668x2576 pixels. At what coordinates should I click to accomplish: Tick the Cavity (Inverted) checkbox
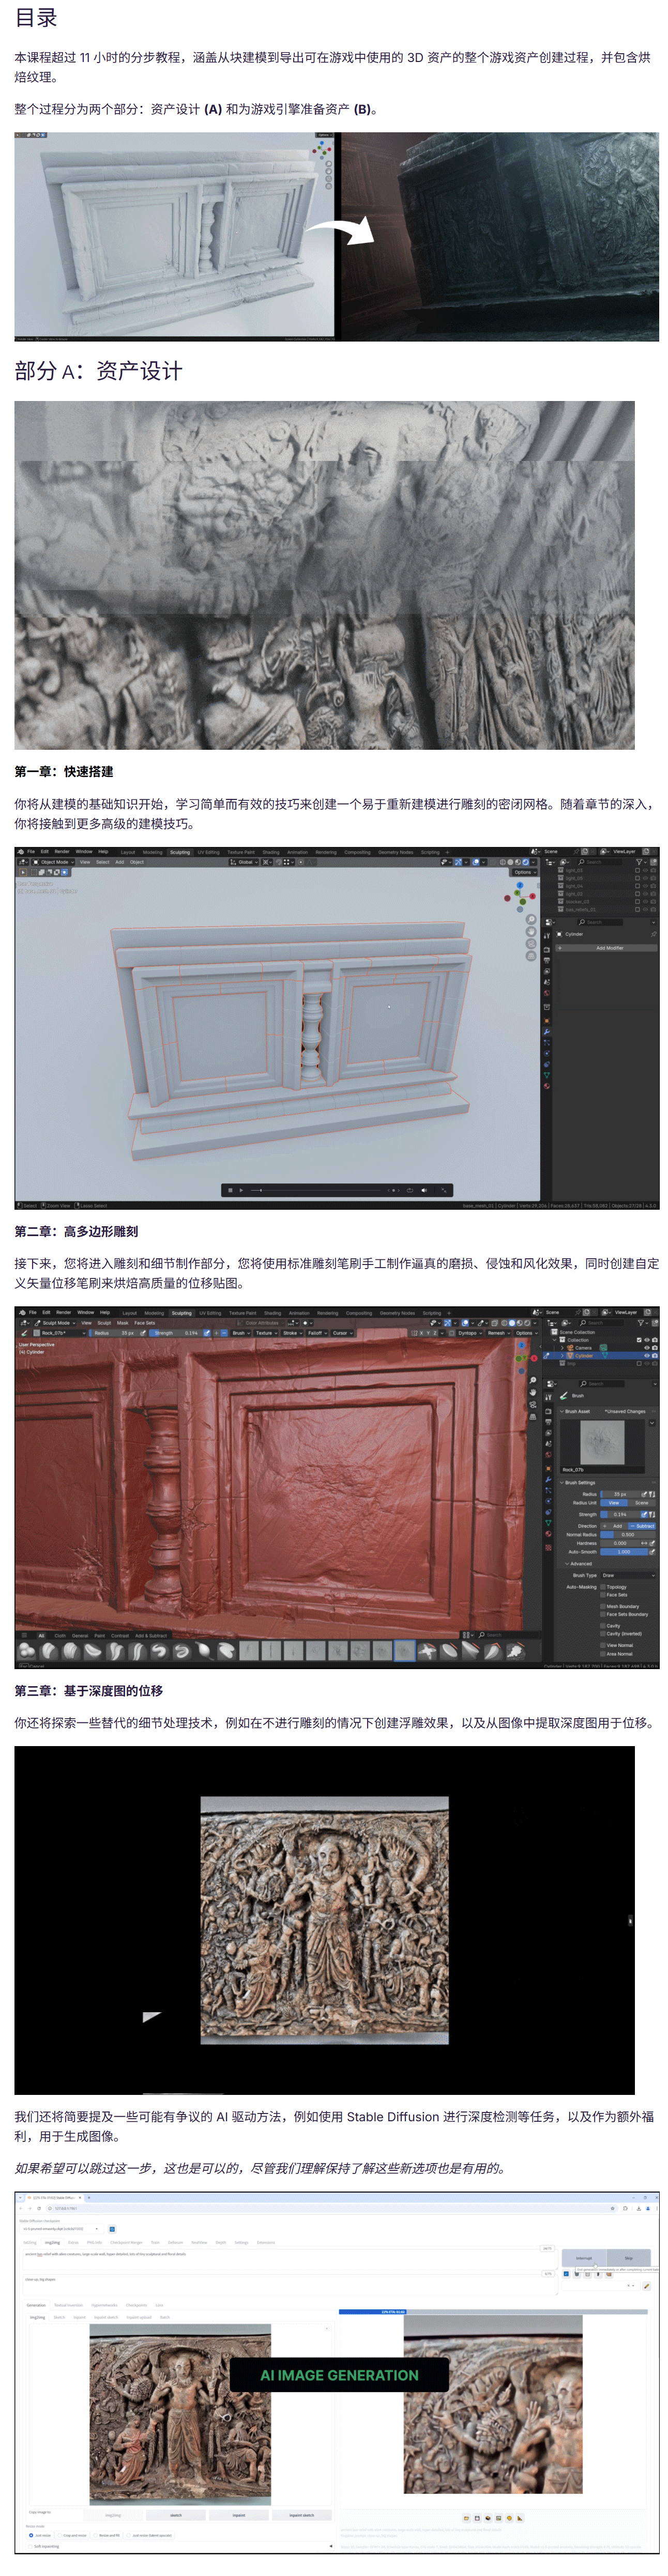tap(603, 1634)
